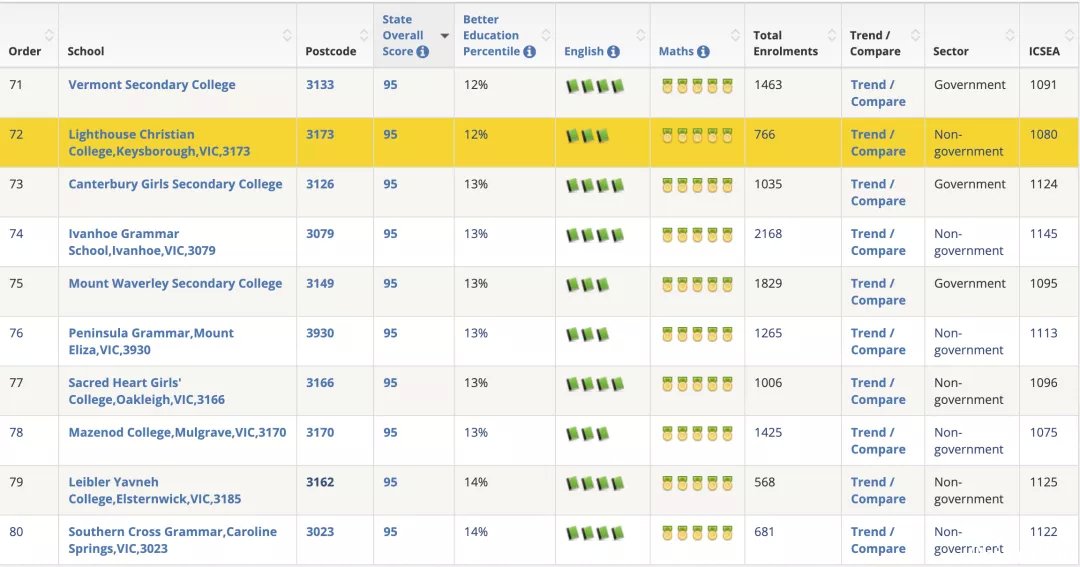This screenshot has height=567, width=1080.
Task: Open Trend / Compare for Lighthouse Christian College
Action: click(878, 143)
